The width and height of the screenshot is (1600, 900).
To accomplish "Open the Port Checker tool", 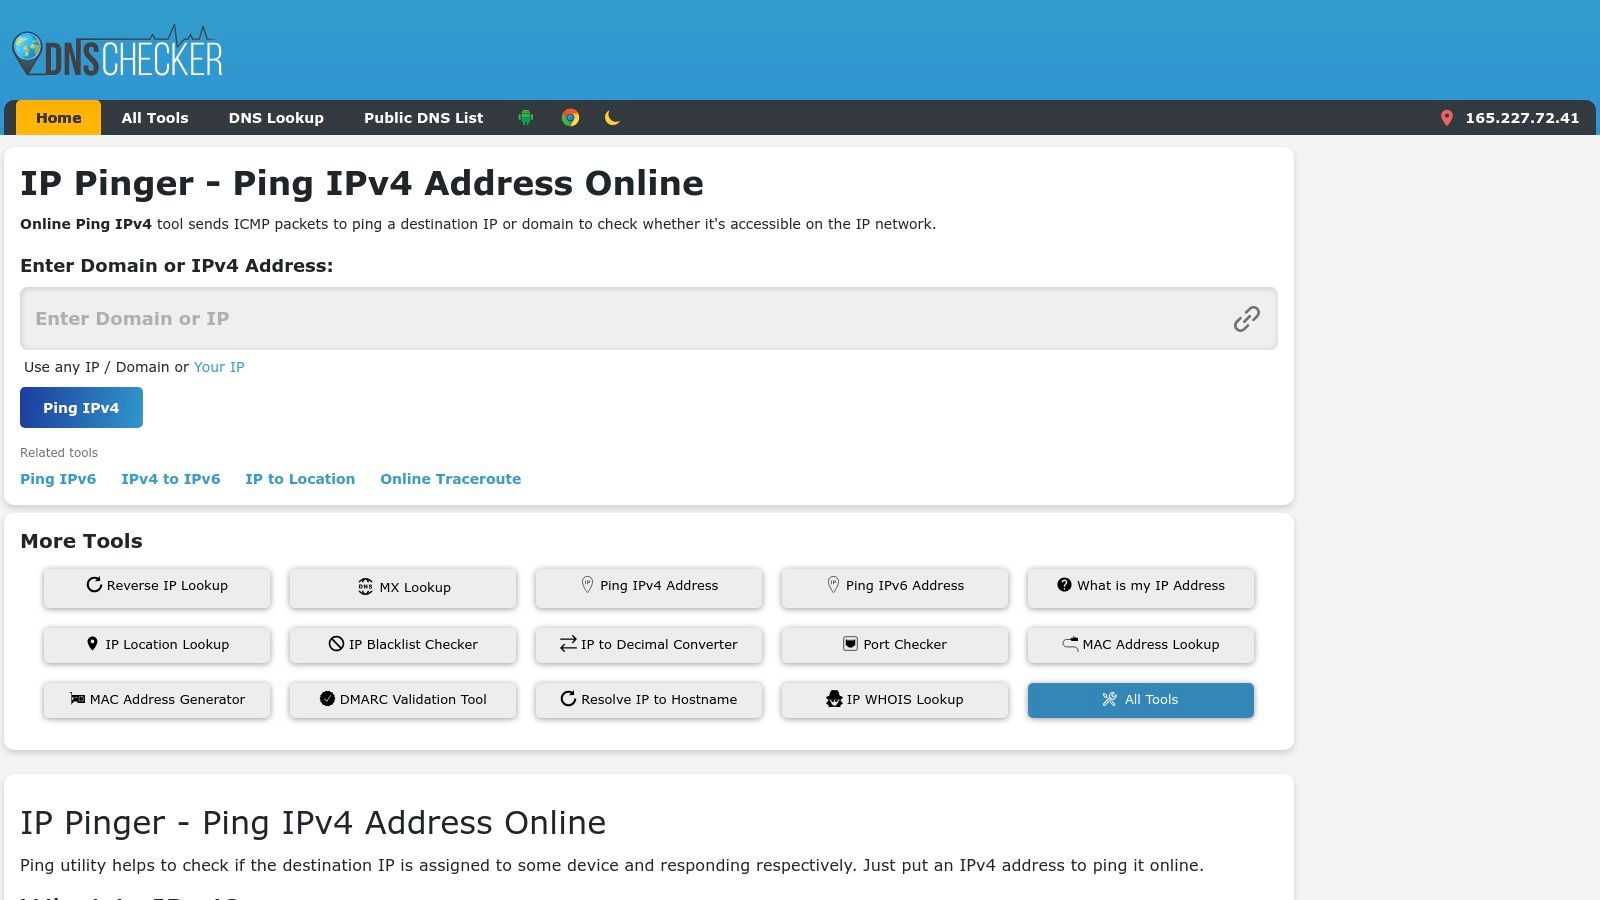I will [x=894, y=644].
